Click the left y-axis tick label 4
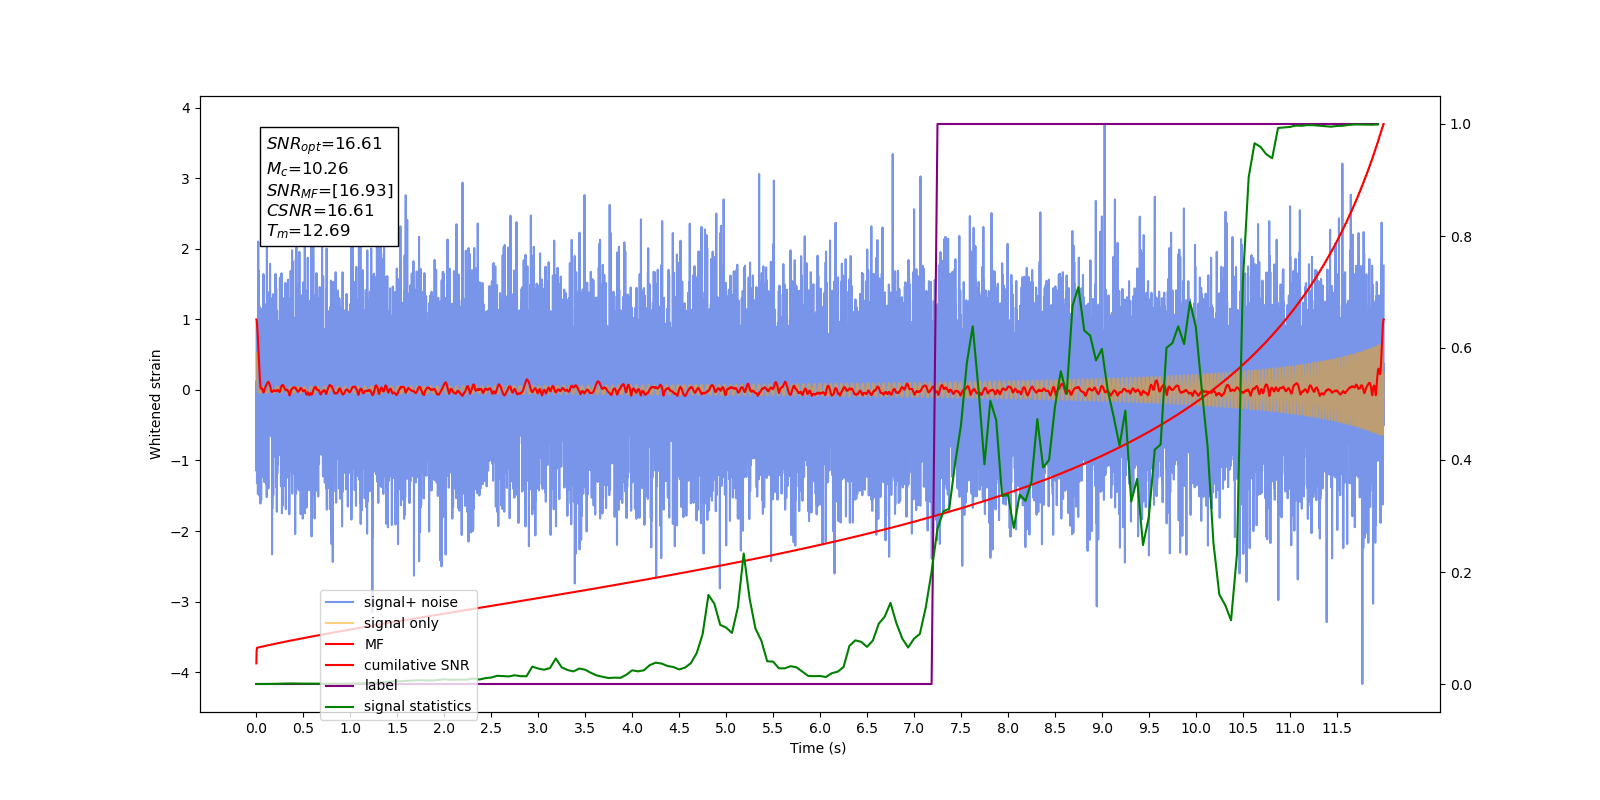Viewport: 1600px width, 800px height. (186, 108)
